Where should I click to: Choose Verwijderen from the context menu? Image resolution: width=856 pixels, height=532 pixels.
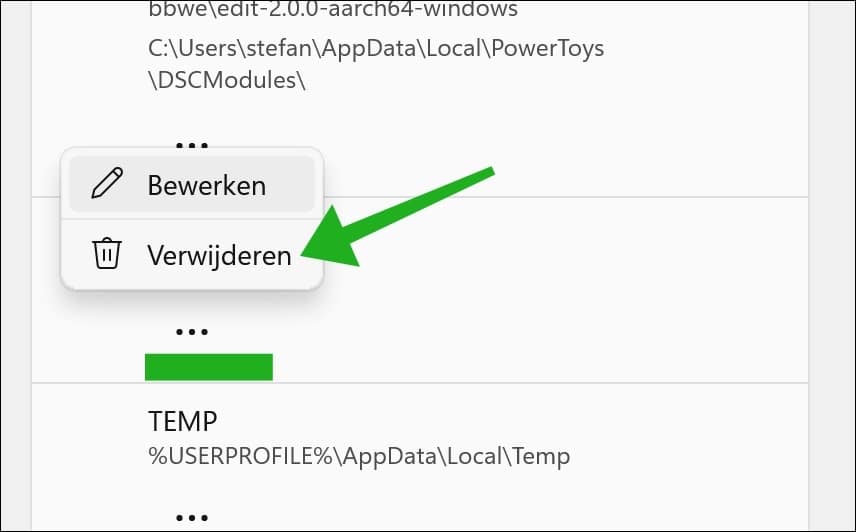coord(192,254)
